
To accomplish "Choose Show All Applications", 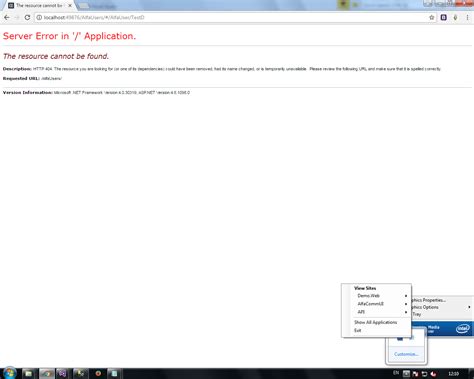I will 376,322.
